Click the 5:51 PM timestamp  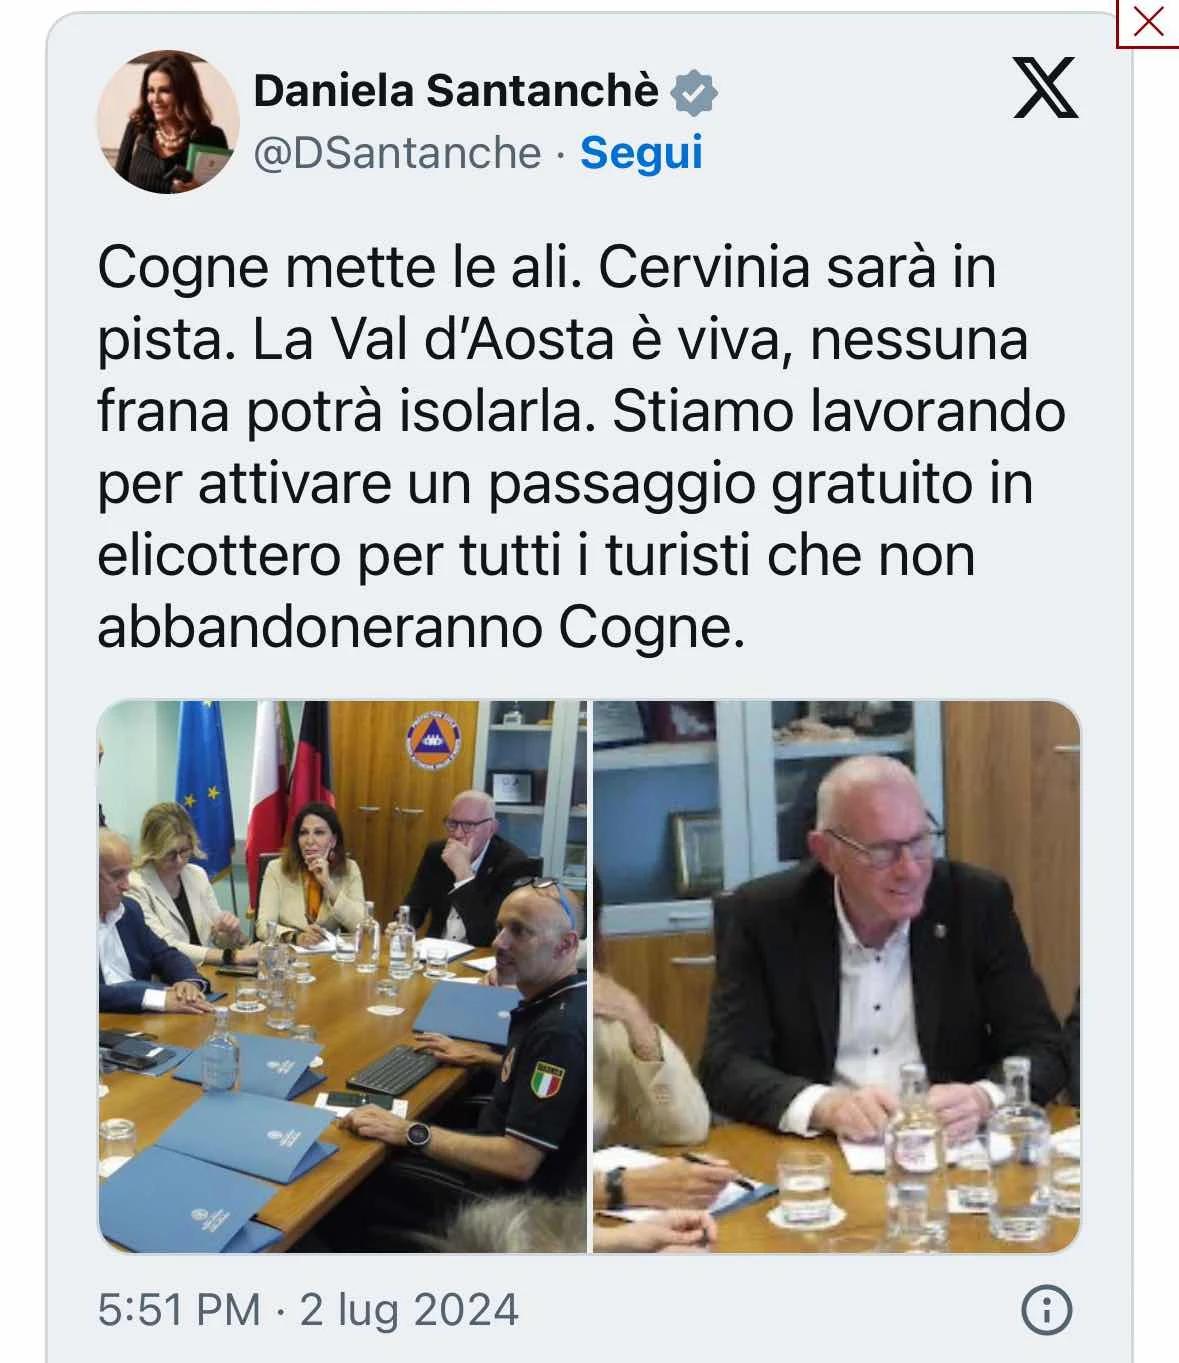(x=179, y=1310)
